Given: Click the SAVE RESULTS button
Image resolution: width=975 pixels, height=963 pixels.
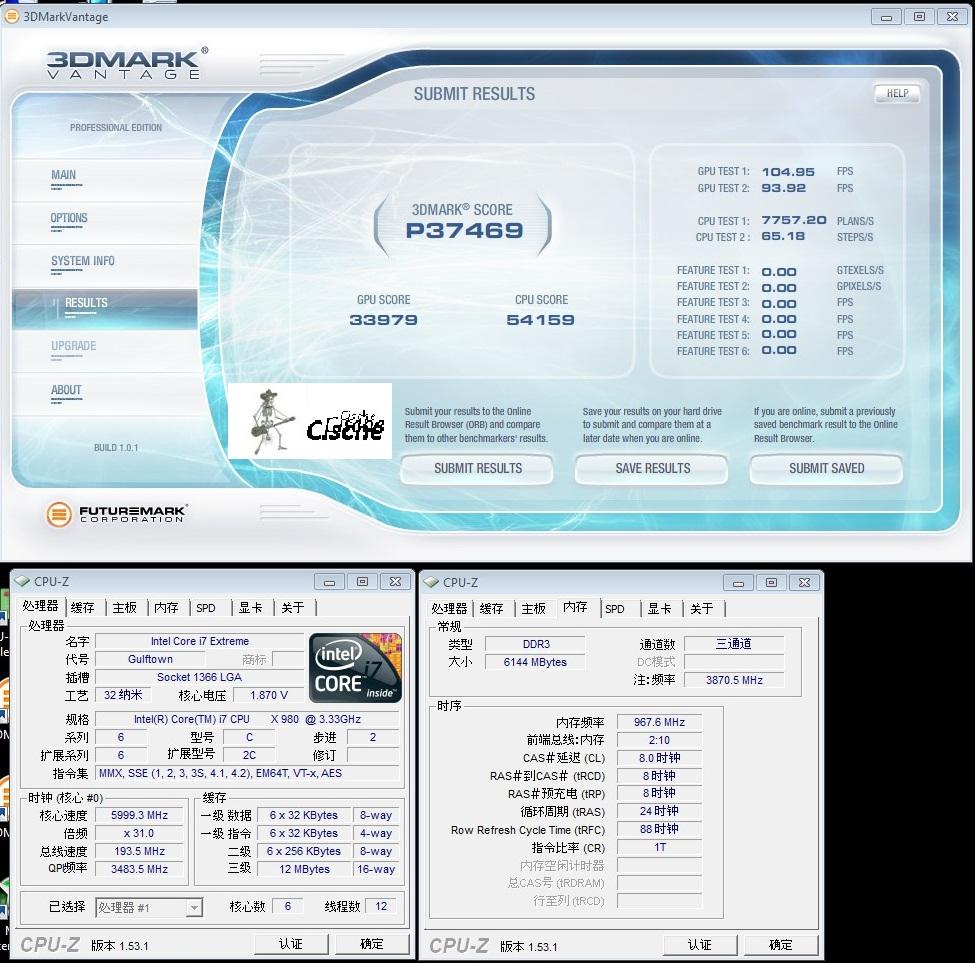Looking at the screenshot, I should tap(652, 468).
